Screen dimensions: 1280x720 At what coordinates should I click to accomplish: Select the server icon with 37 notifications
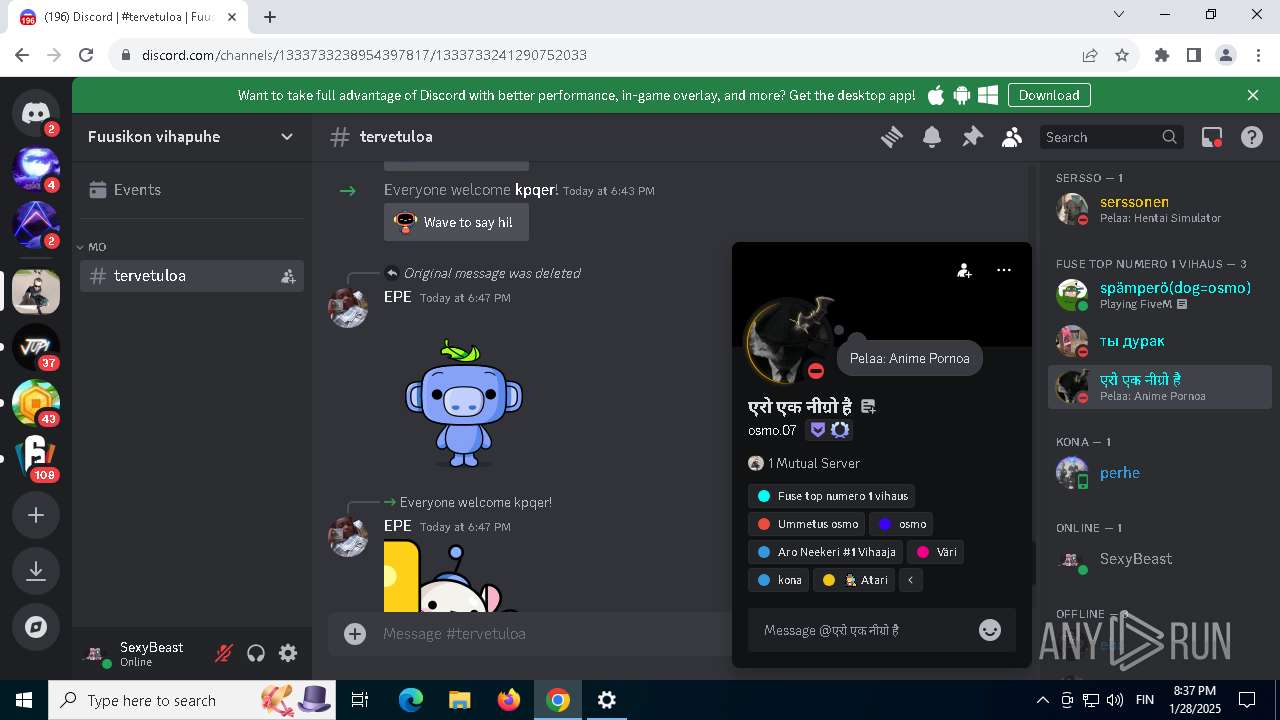click(x=36, y=347)
